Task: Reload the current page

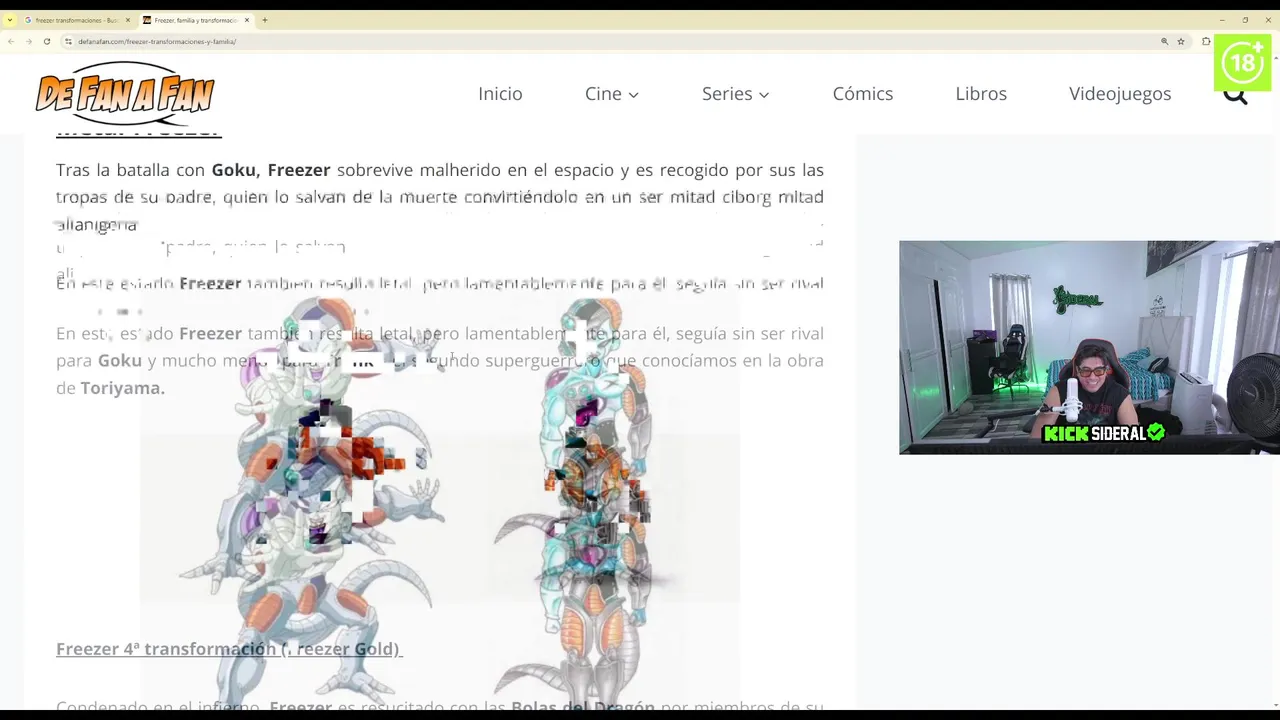Action: [46, 41]
